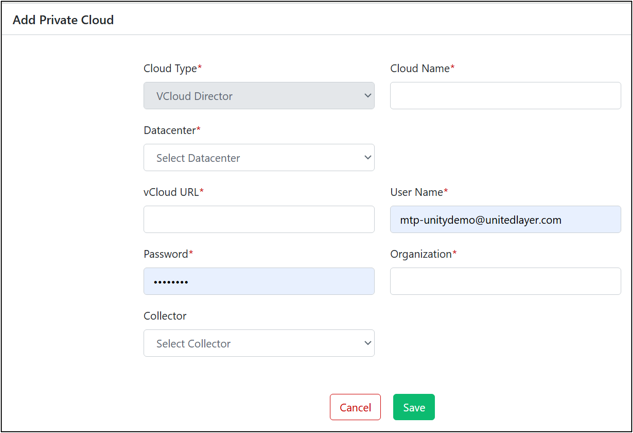Click the Collector label
The height and width of the screenshot is (433, 633).
click(165, 316)
